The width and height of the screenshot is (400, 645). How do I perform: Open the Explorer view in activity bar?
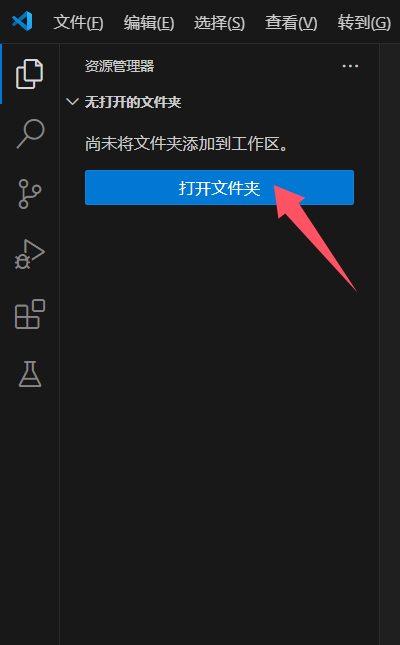coord(30,74)
